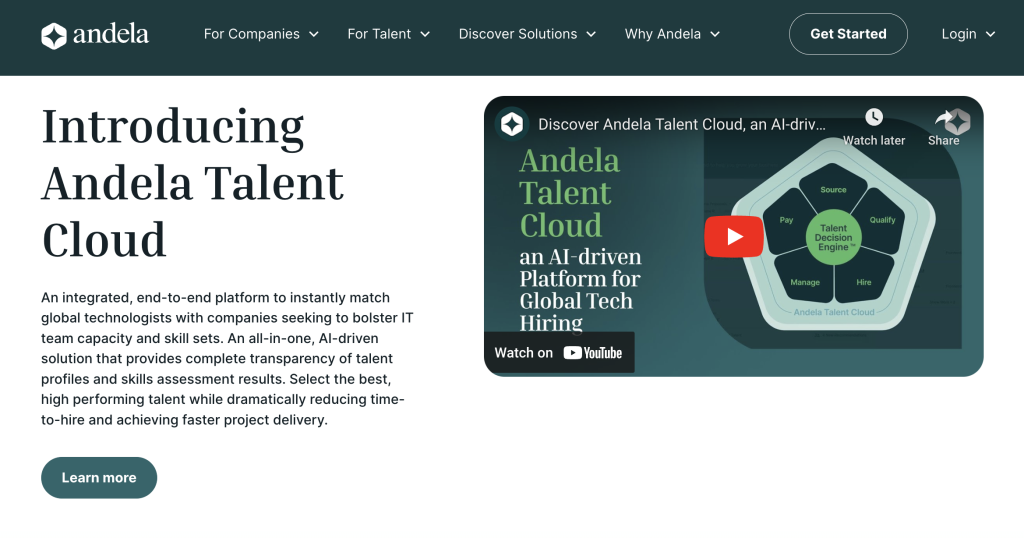Viewport: 1024px width, 538px height.
Task: Click the Learn more button
Action: 99,477
